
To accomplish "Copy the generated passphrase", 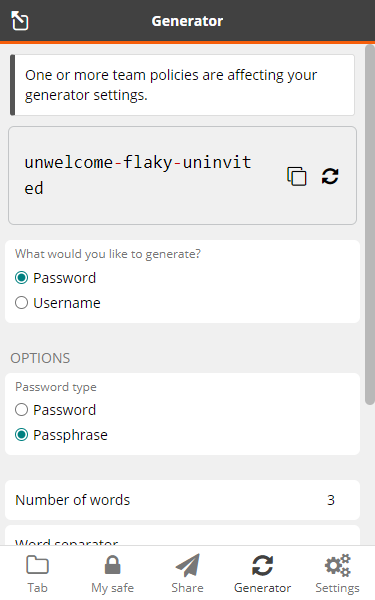I will (297, 176).
